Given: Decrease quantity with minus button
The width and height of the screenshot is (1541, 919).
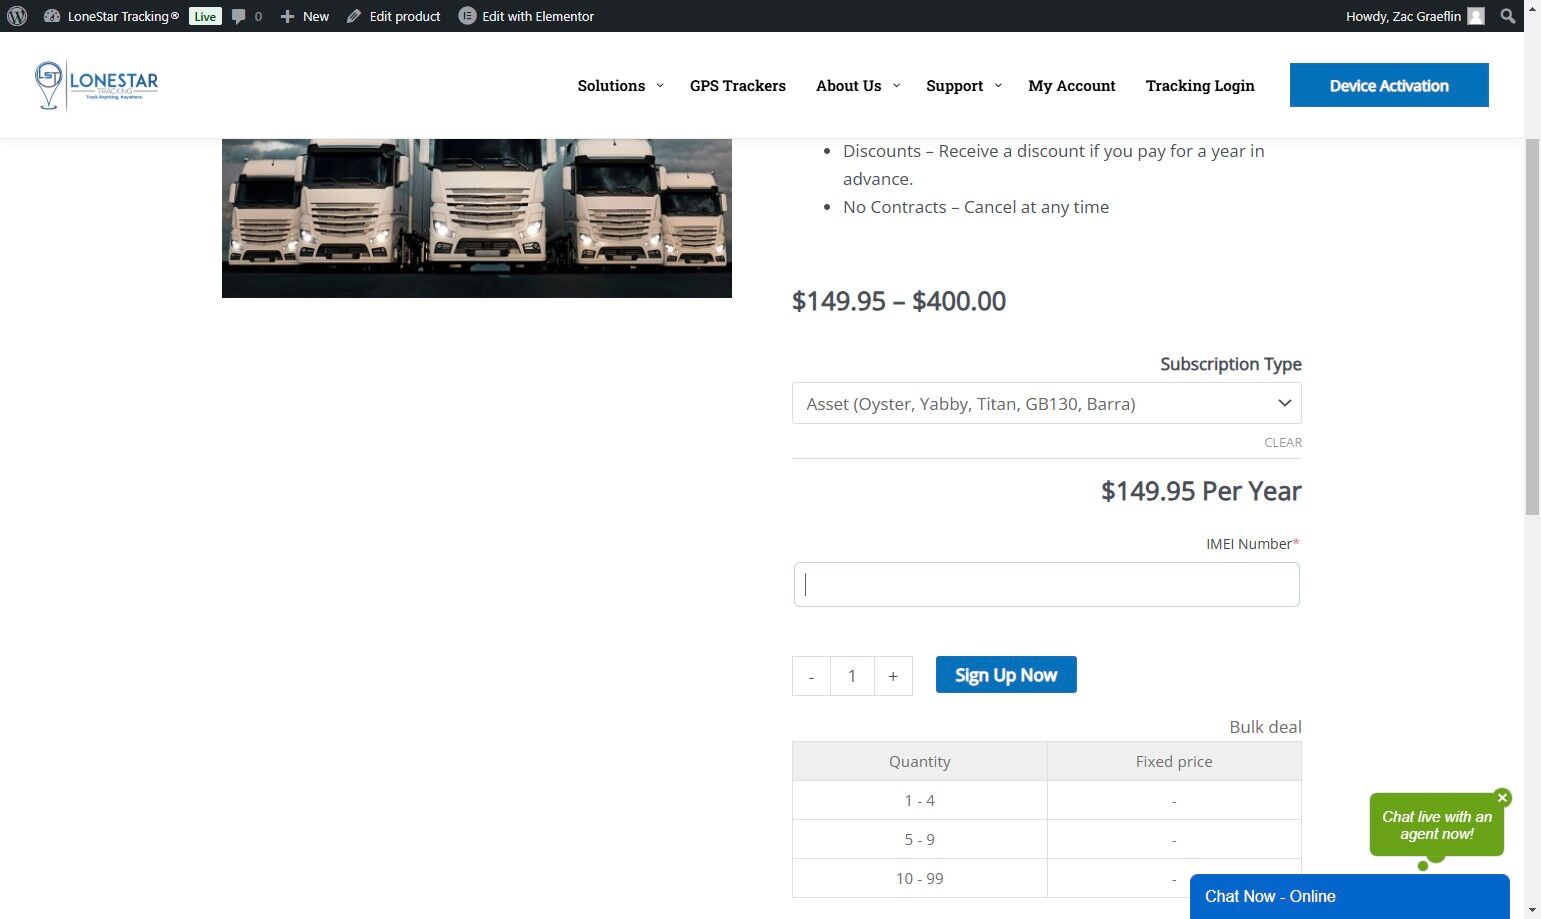Looking at the screenshot, I should pos(811,676).
